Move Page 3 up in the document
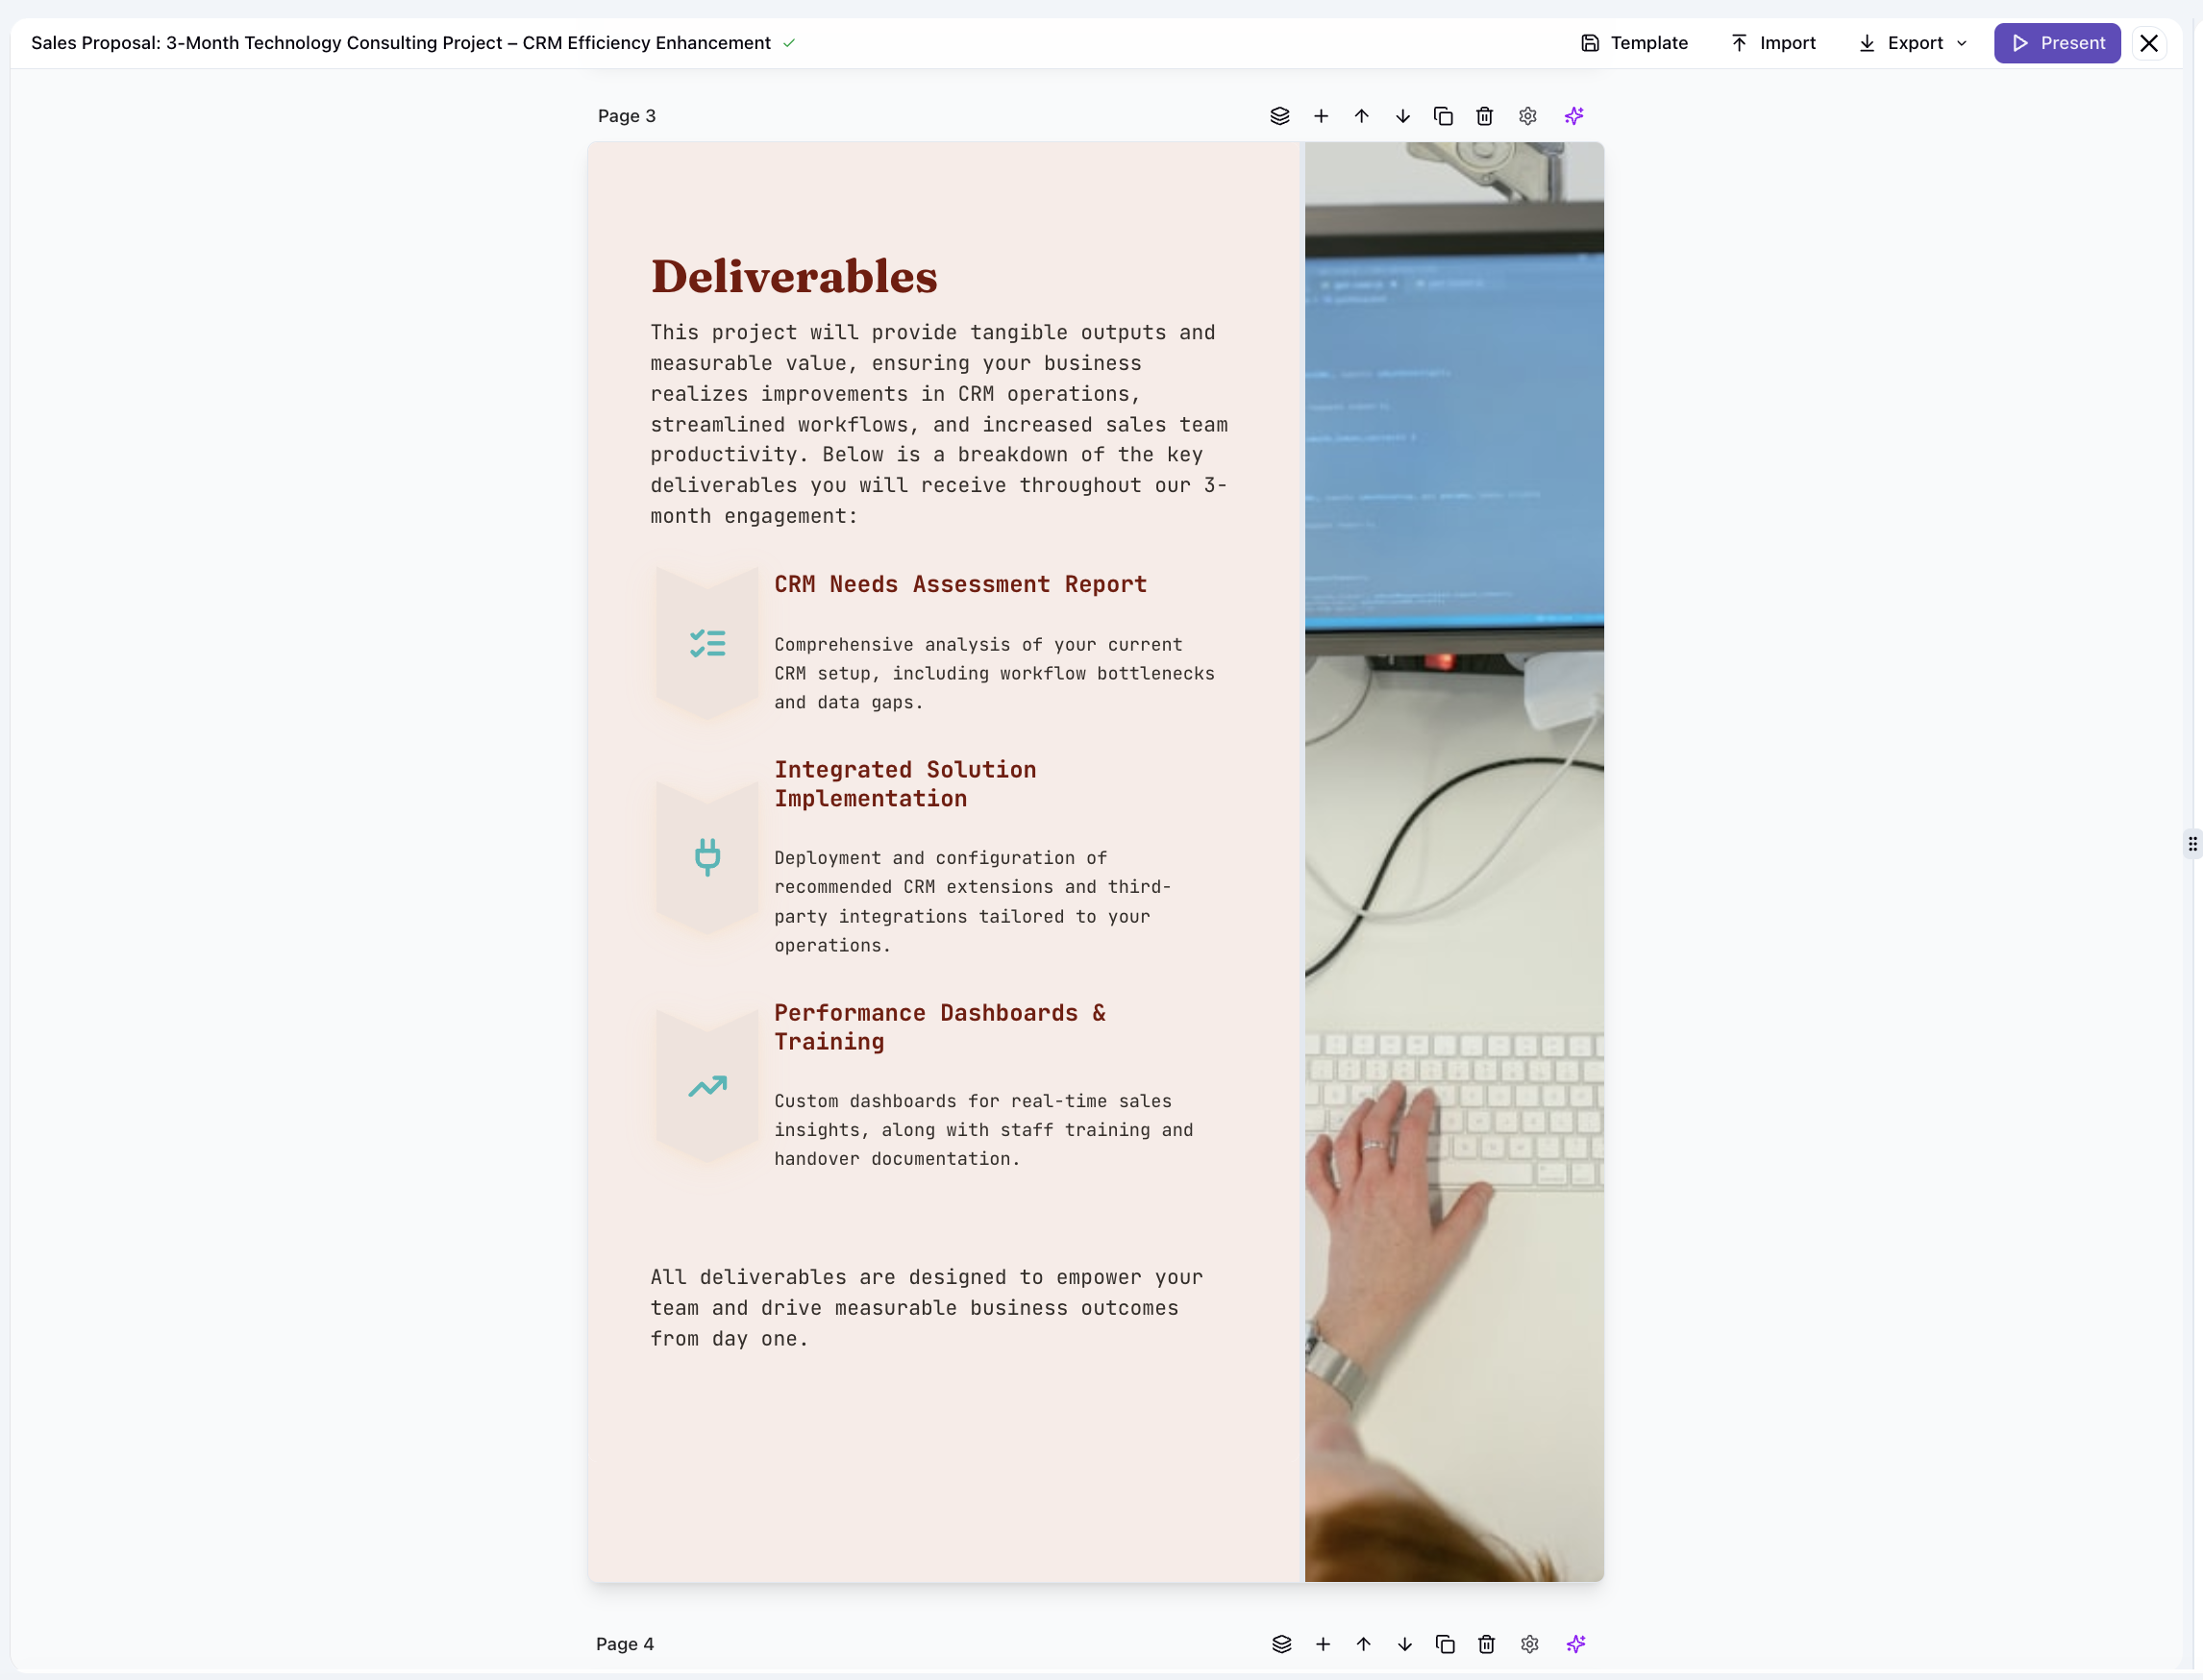 (1362, 115)
